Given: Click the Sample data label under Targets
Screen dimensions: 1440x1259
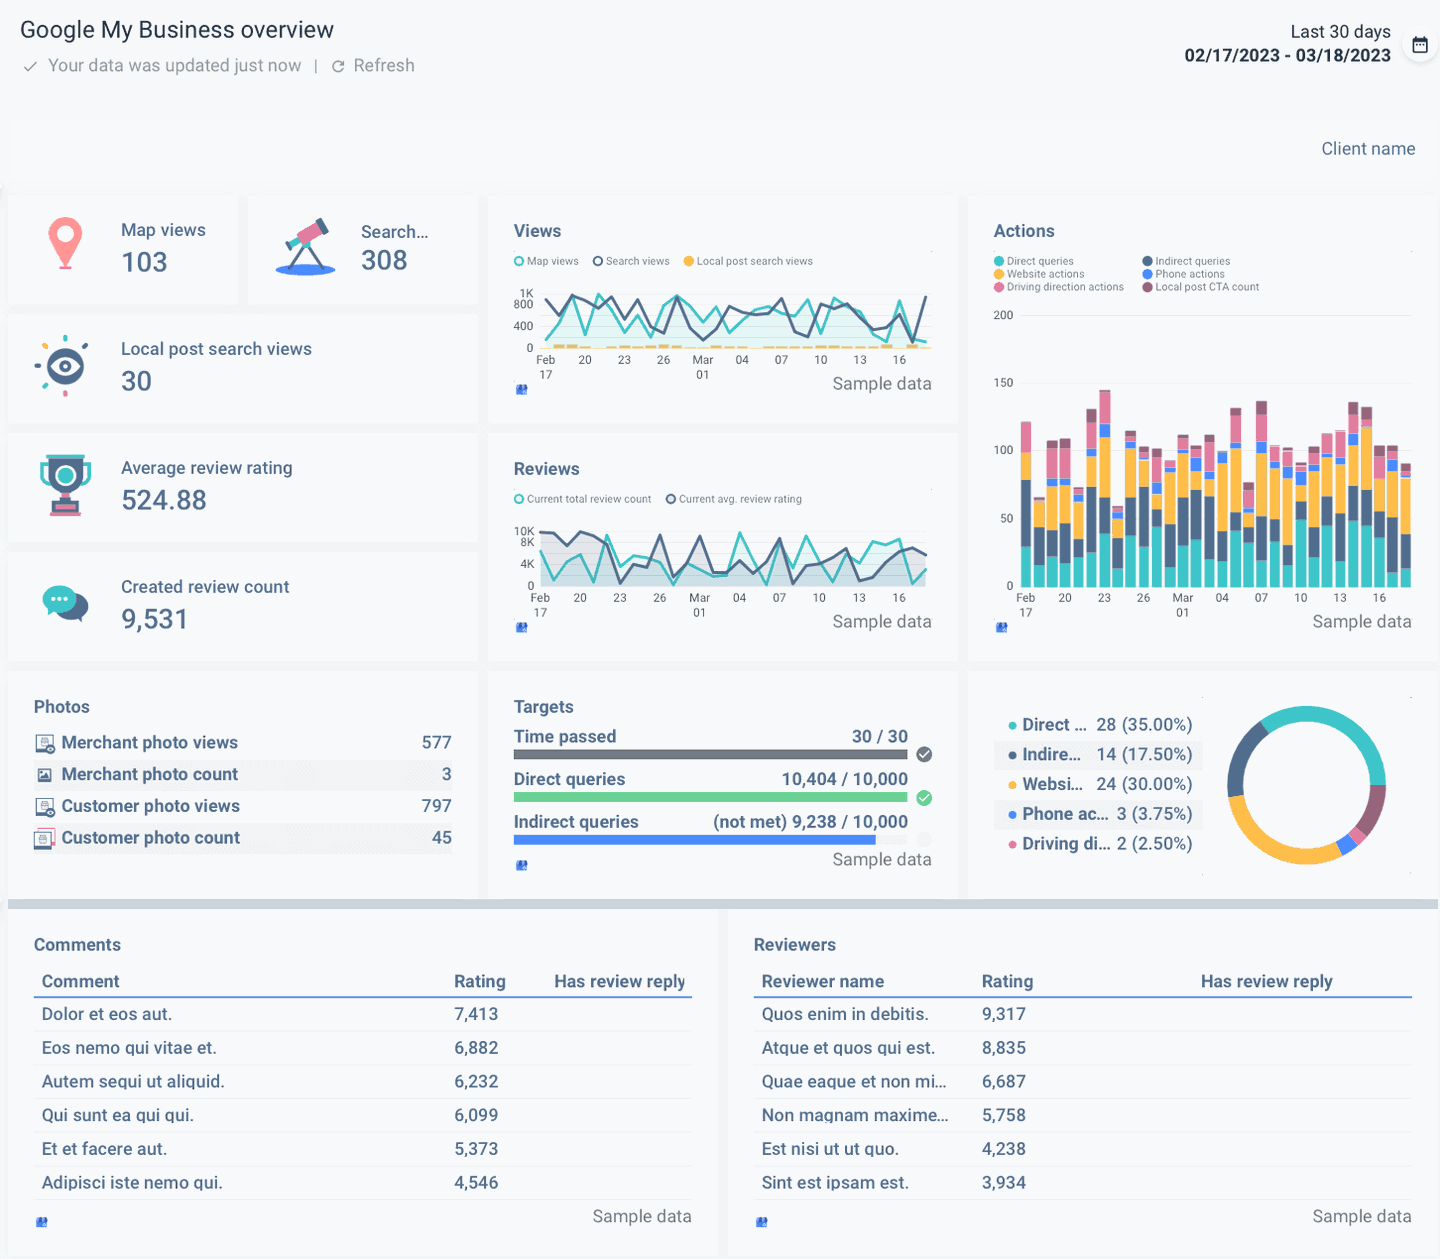Looking at the screenshot, I should point(882,859).
